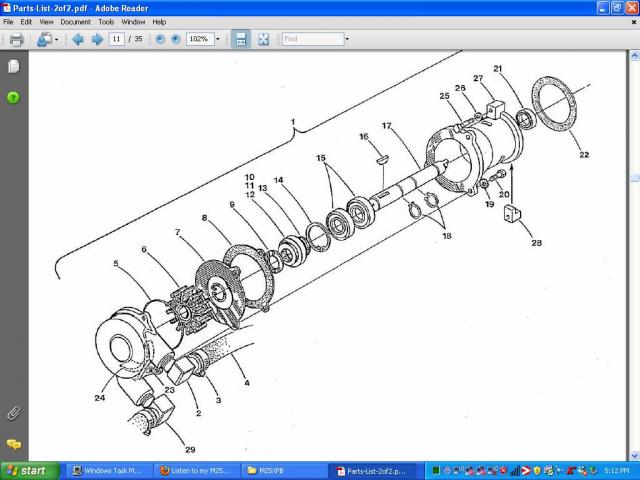Click part label 15 on diagram
This screenshot has width=640, height=480.
click(x=321, y=158)
